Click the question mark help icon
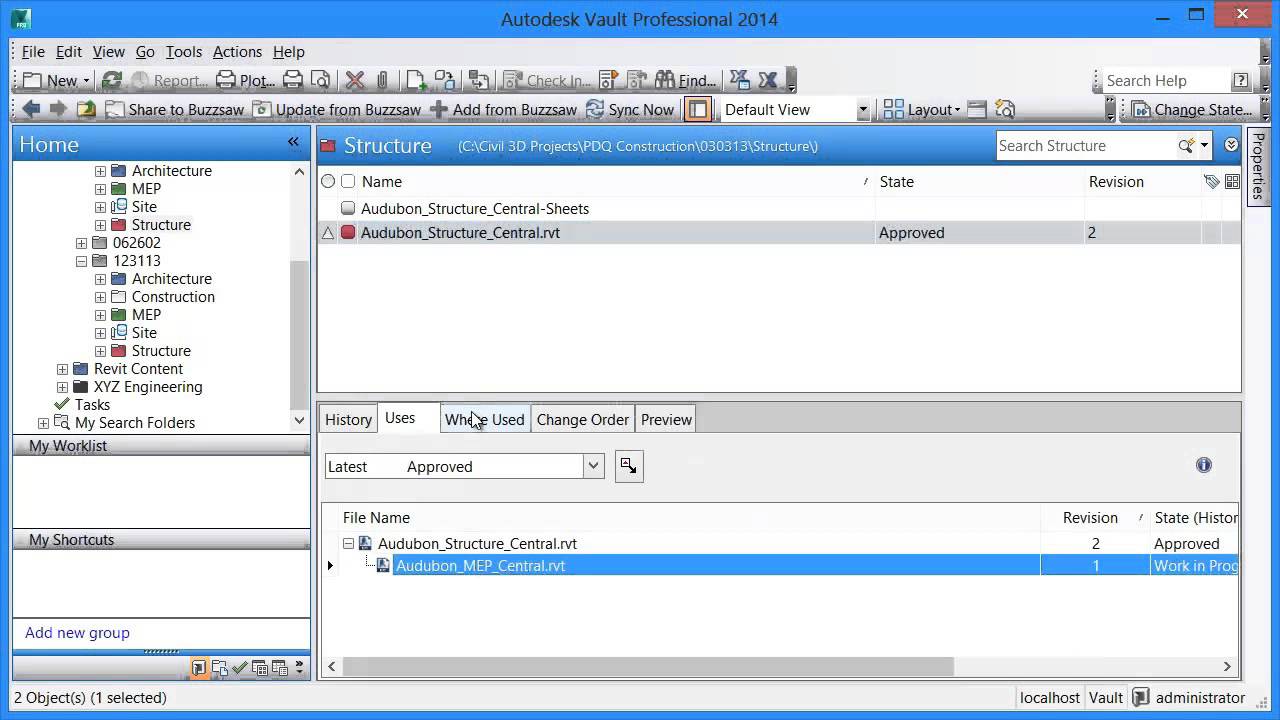The image size is (1280, 720). click(x=1240, y=80)
